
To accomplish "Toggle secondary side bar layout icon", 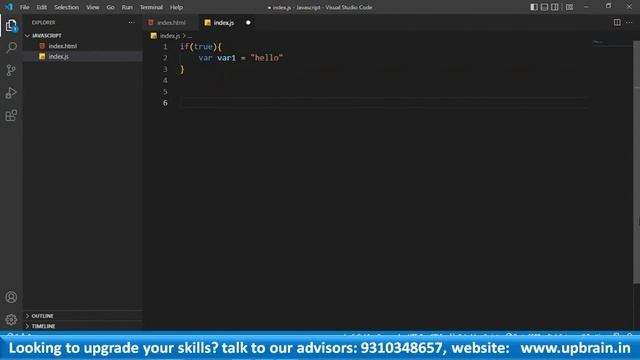I will (555, 7).
